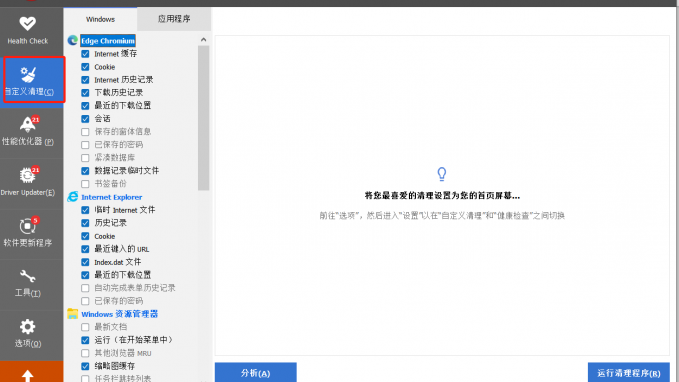Click the Windows 资源管理器 folder icon

pos(73,314)
